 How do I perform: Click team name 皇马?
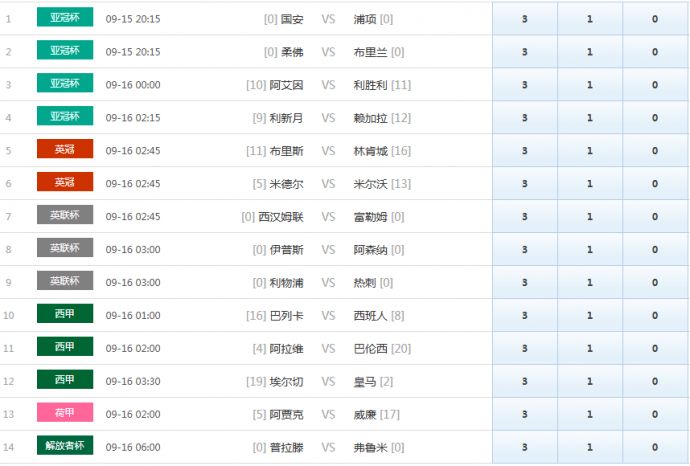[x=365, y=382]
